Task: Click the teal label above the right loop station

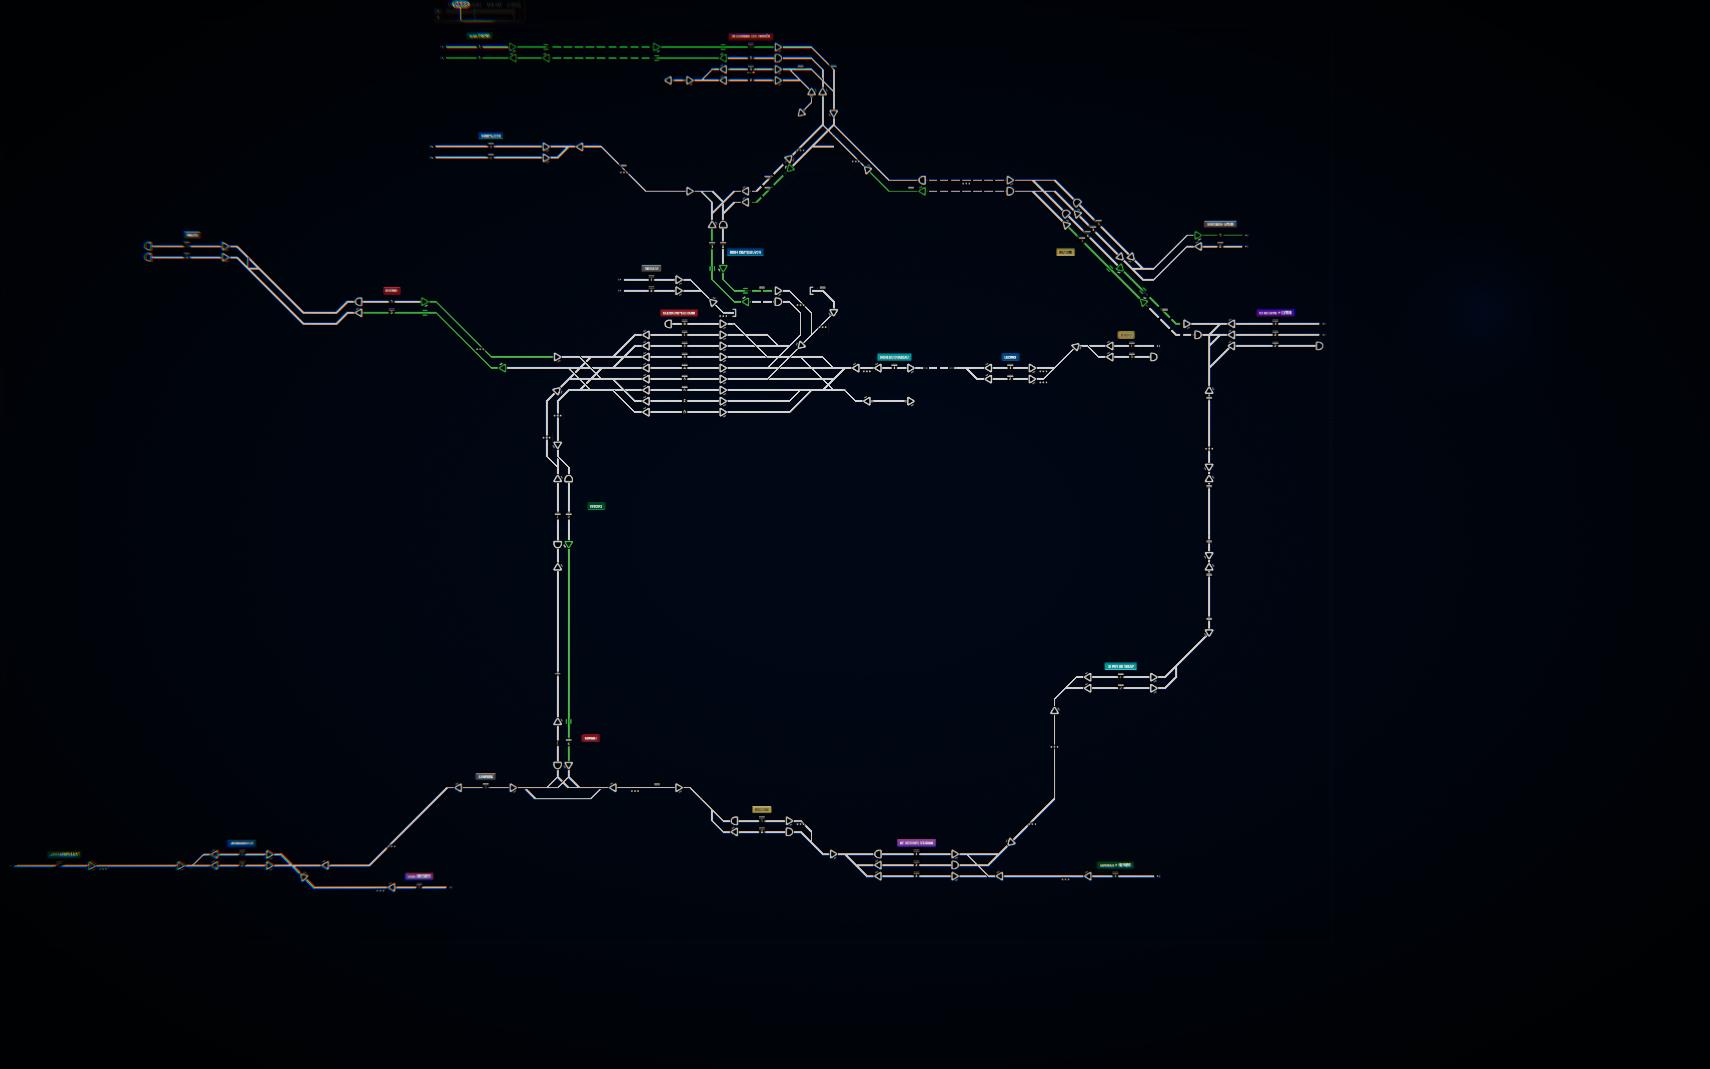Action: point(1120,666)
